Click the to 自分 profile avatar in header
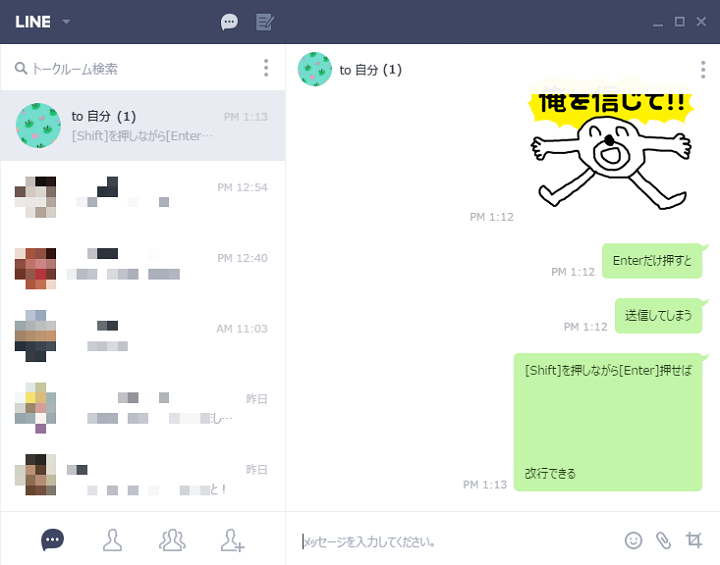 click(315, 69)
